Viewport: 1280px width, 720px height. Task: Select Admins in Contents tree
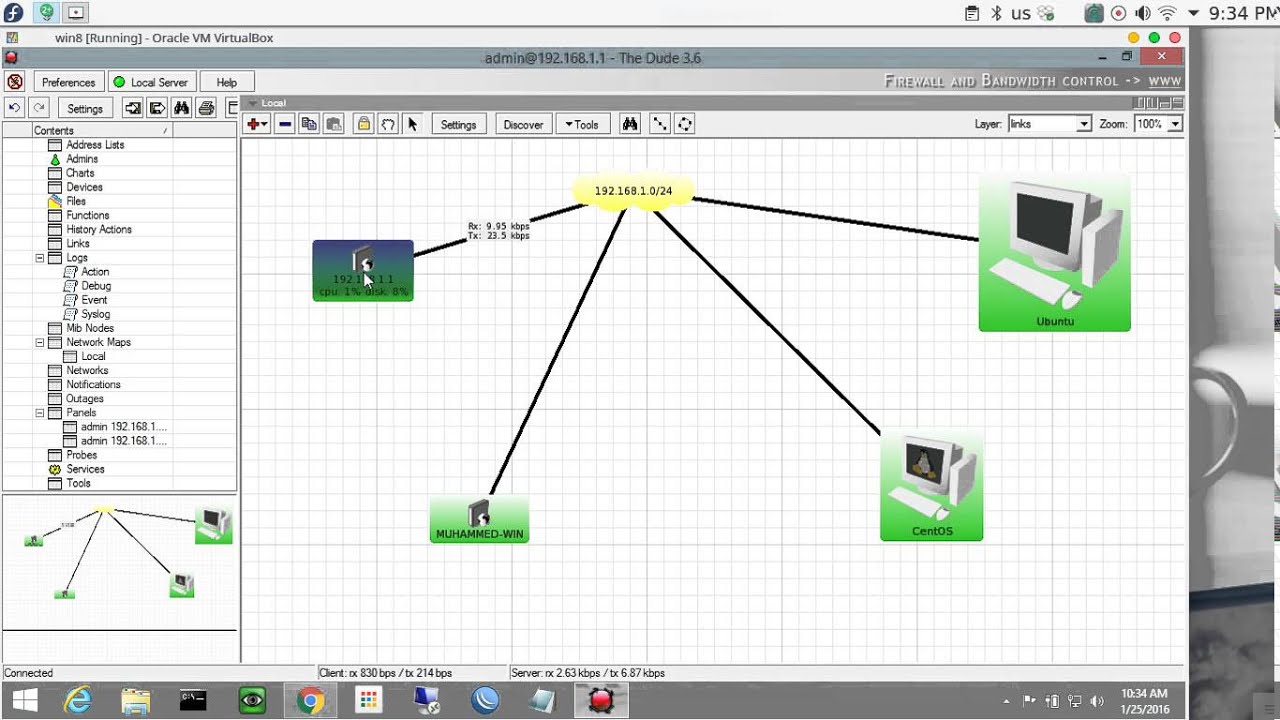(82, 159)
